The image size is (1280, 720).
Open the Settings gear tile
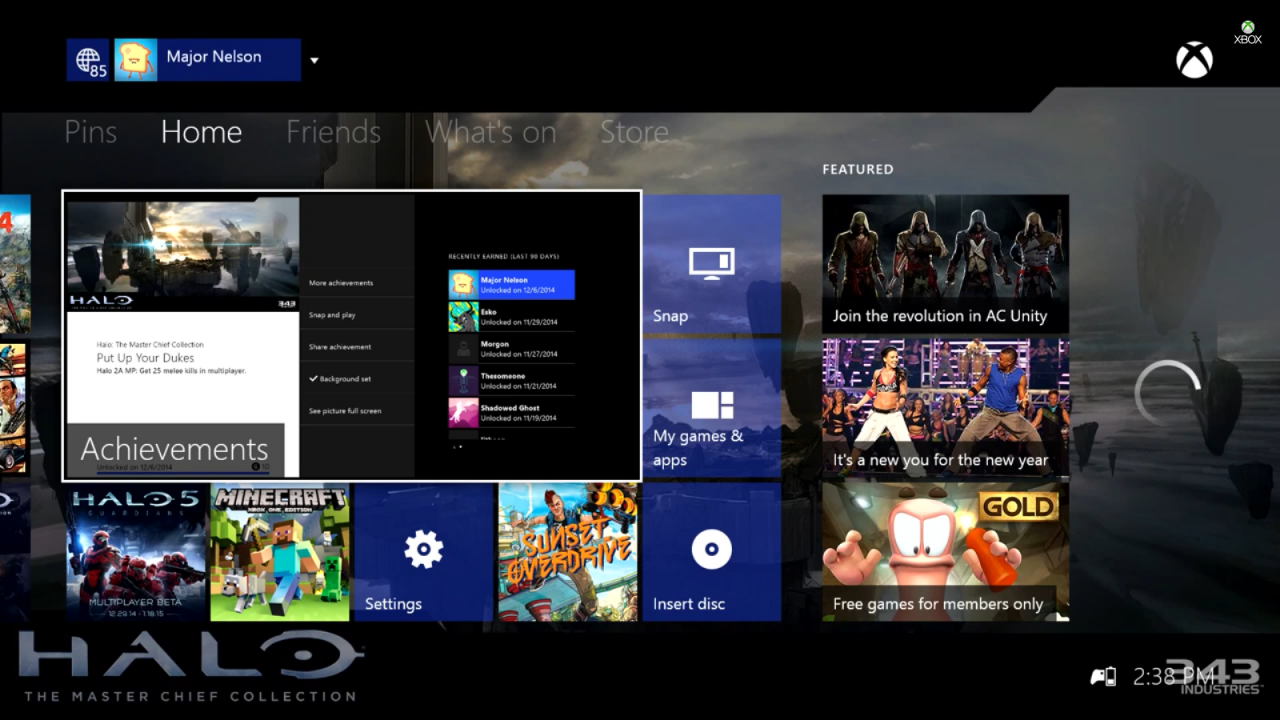click(424, 552)
